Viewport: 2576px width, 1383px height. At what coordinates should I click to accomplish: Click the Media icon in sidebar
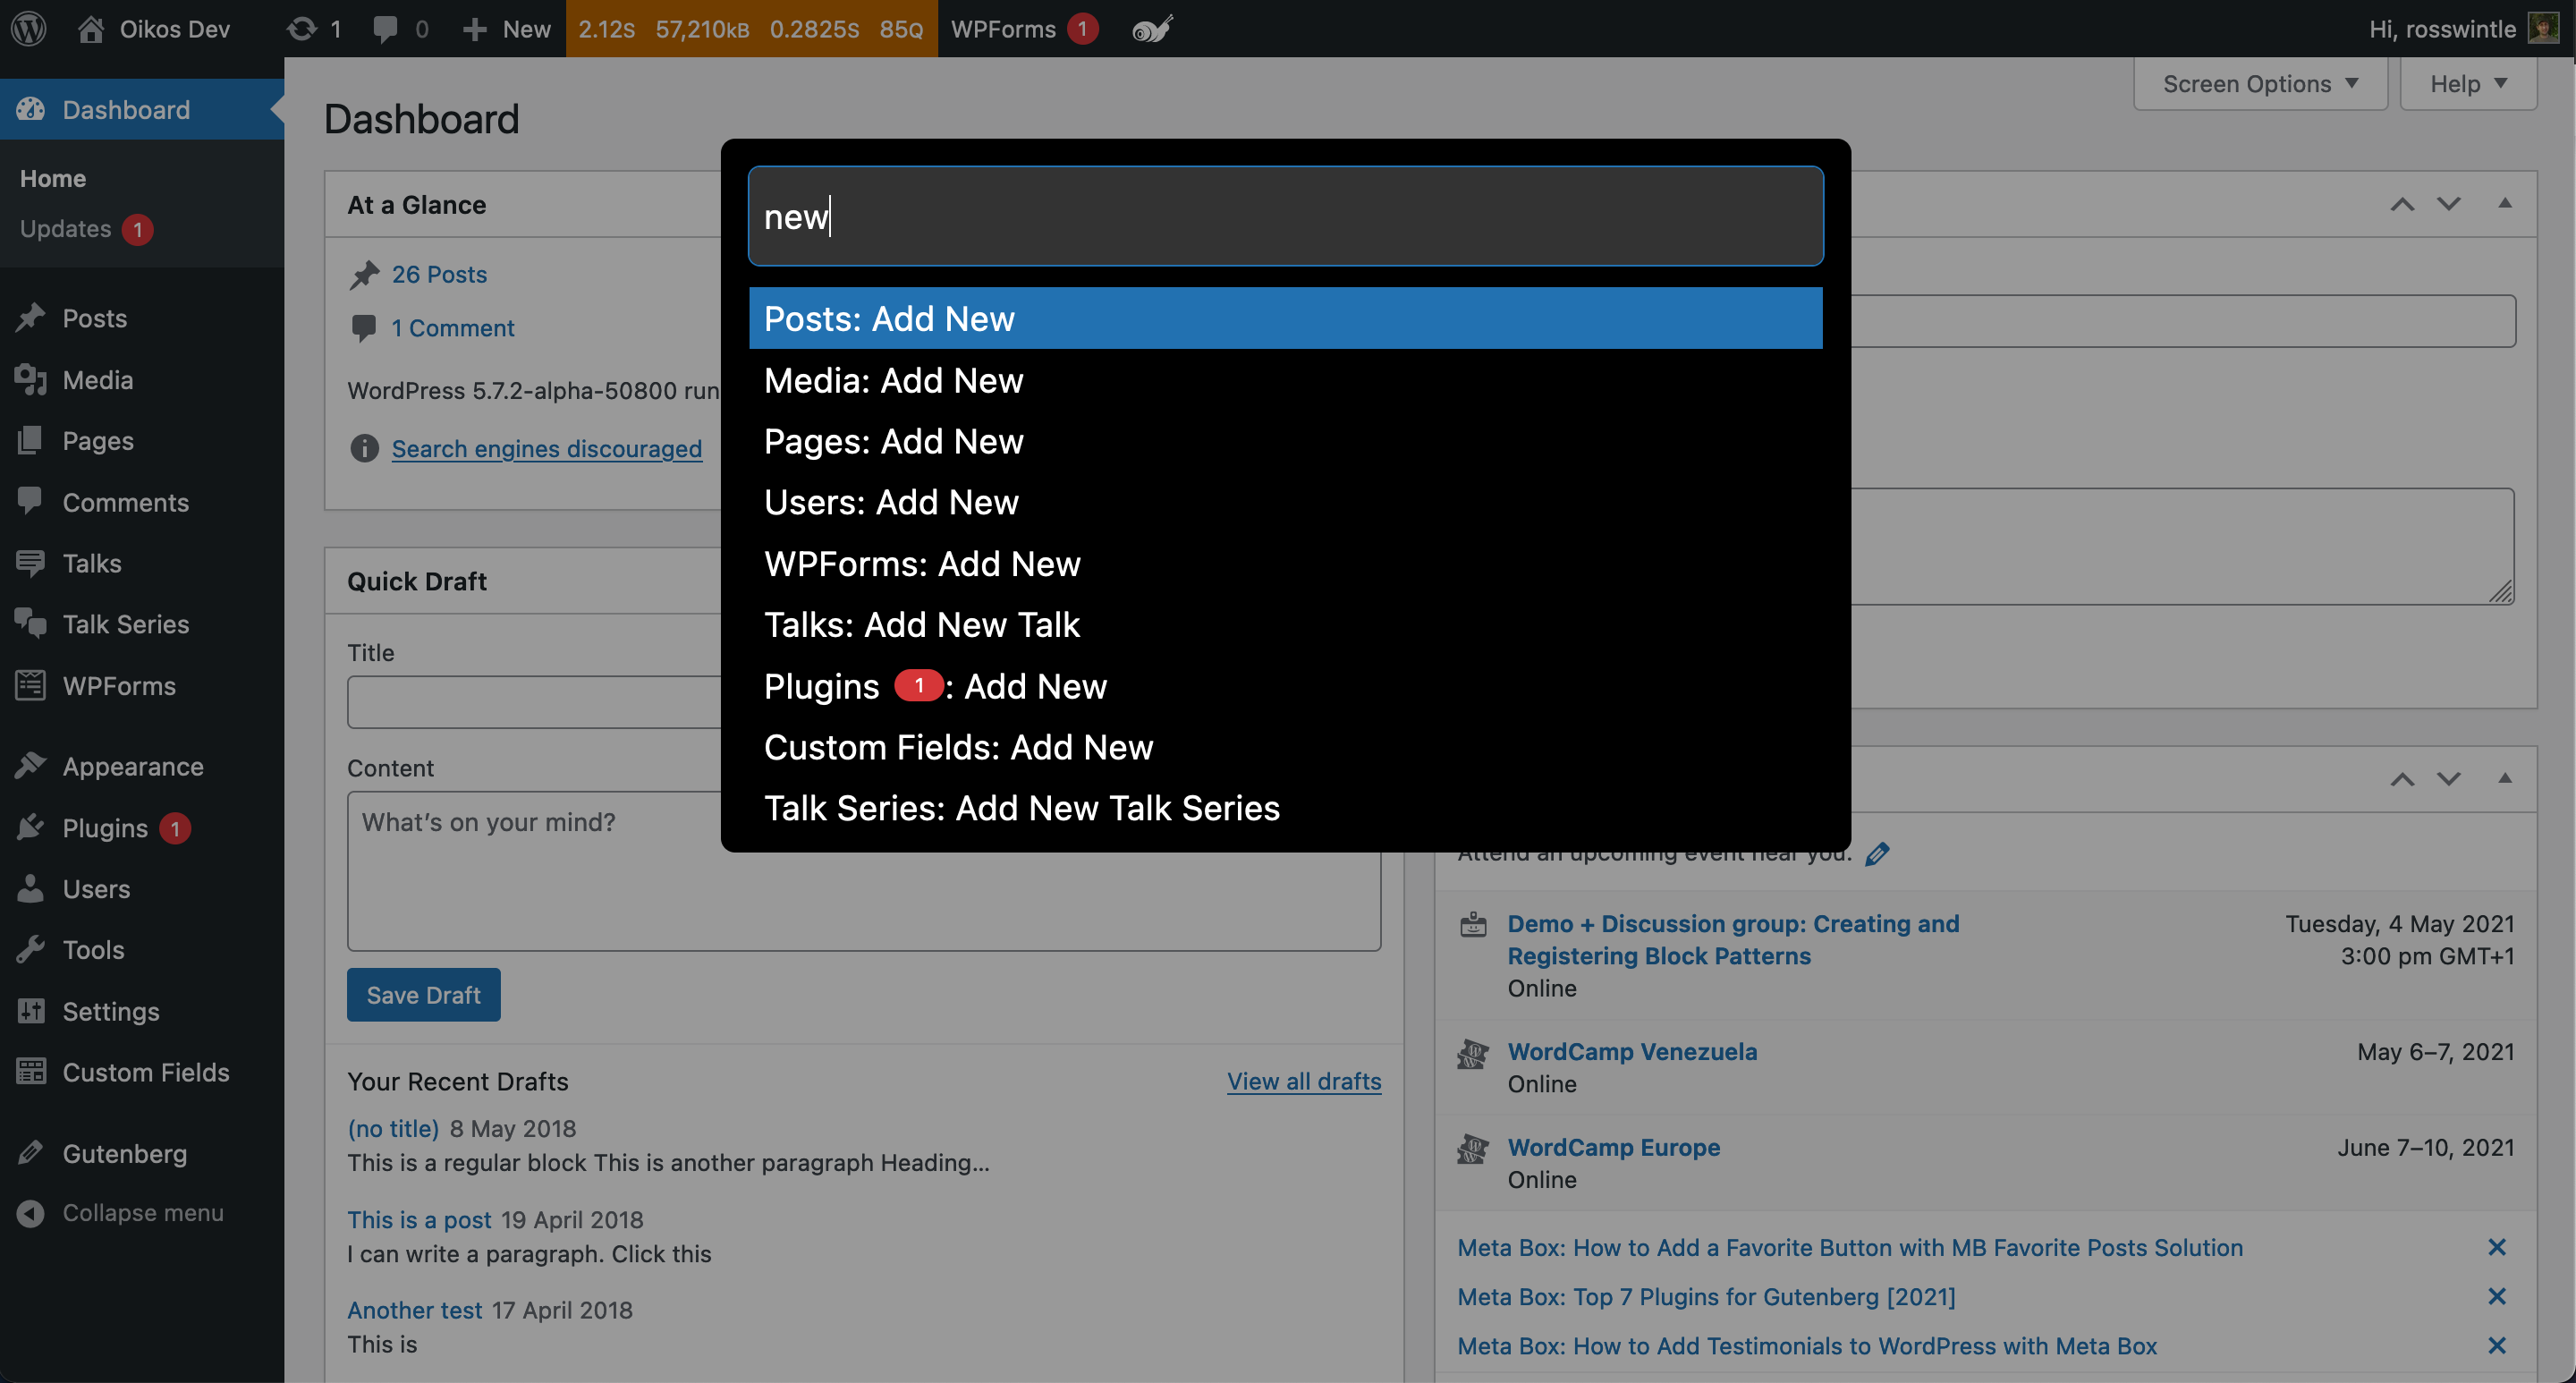31,379
